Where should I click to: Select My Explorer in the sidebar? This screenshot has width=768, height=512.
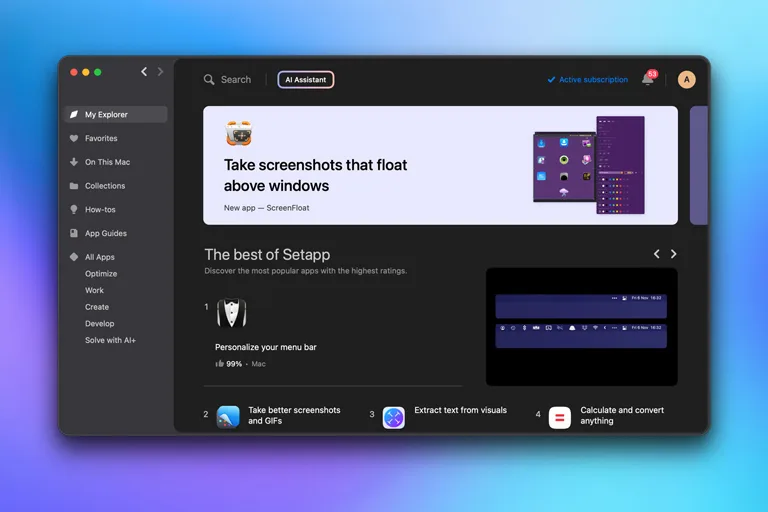[116, 114]
